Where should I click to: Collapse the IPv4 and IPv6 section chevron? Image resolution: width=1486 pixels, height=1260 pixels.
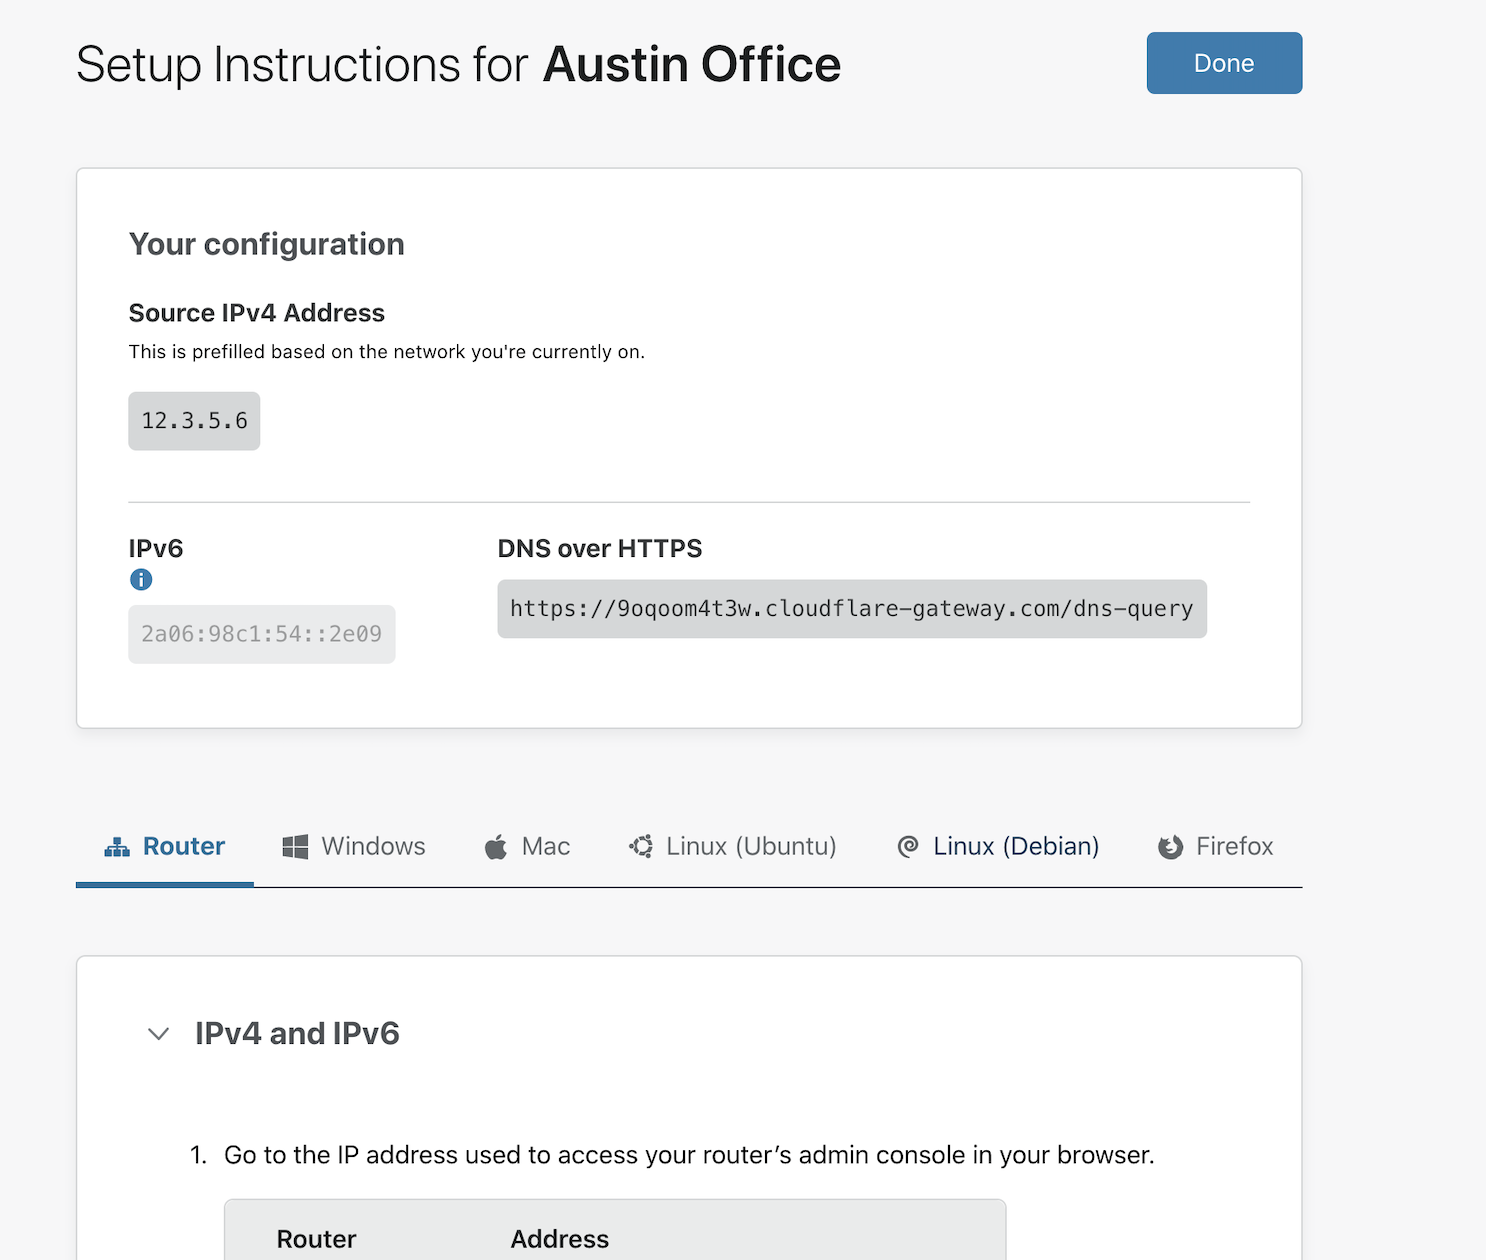pyautogui.click(x=158, y=1033)
